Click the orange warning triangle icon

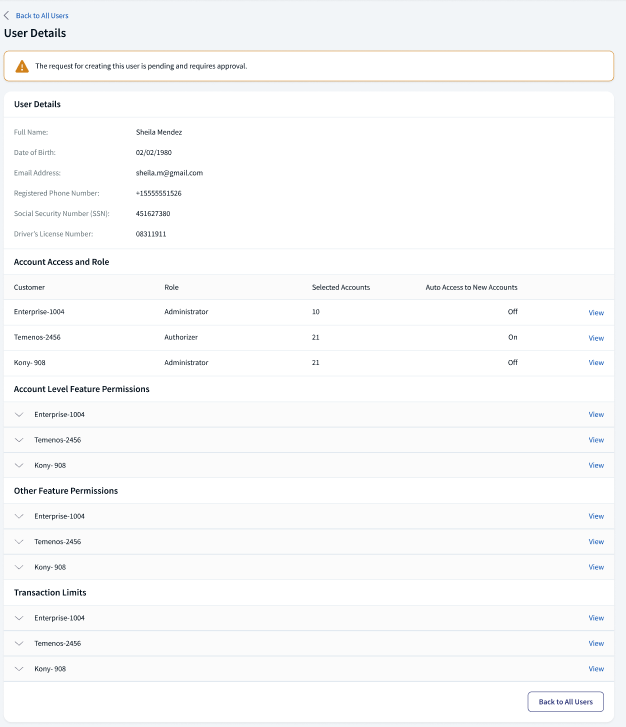point(22,66)
